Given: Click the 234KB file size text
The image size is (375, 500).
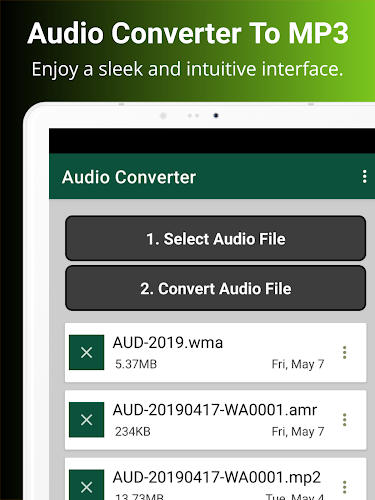Looking at the screenshot, I should [133, 431].
